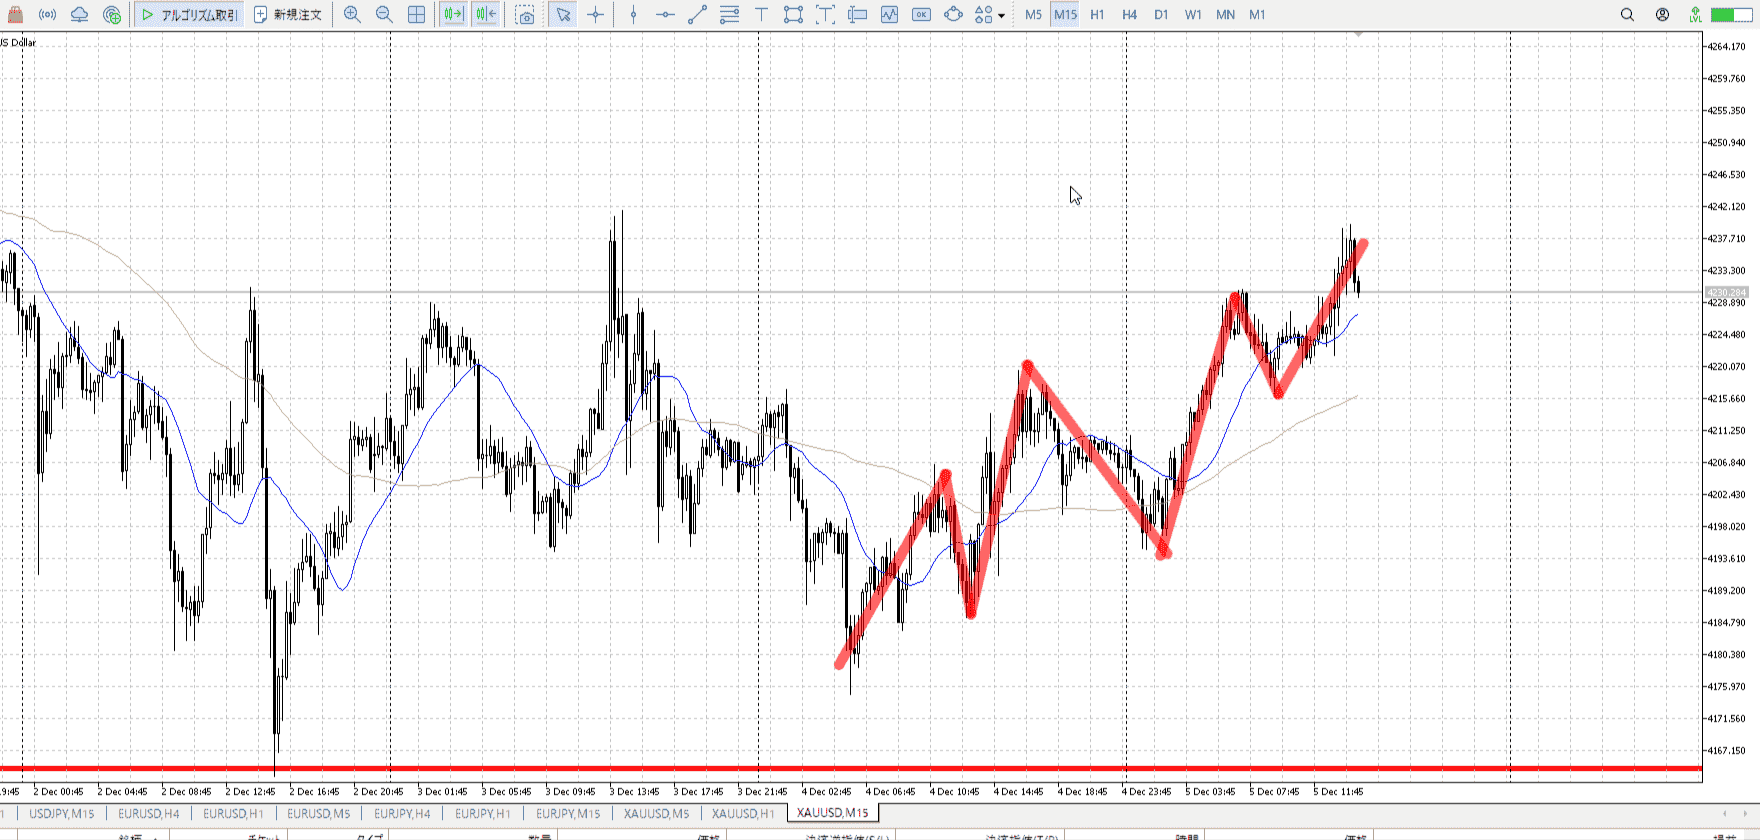Click the red horizontal line on chart
Image resolution: width=1760 pixels, height=840 pixels.
pyautogui.click(x=700, y=769)
